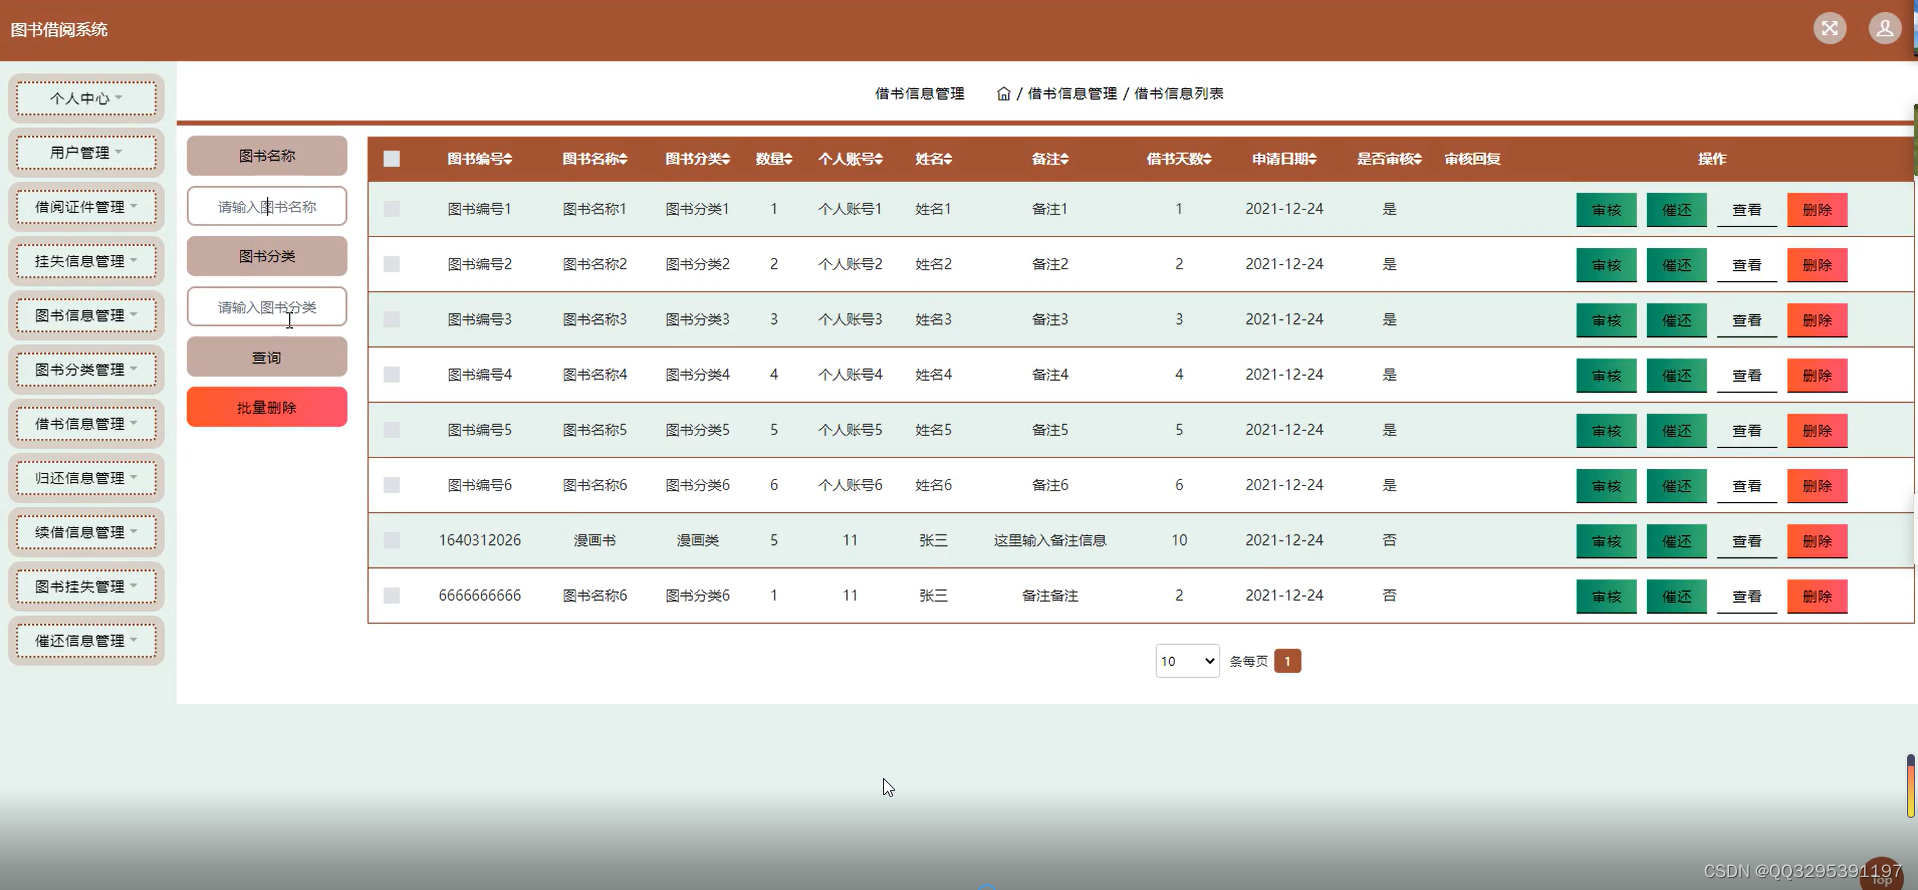Sort by 图书名称 column header arrows
Viewport: 1918px width, 890px height.
(623, 159)
